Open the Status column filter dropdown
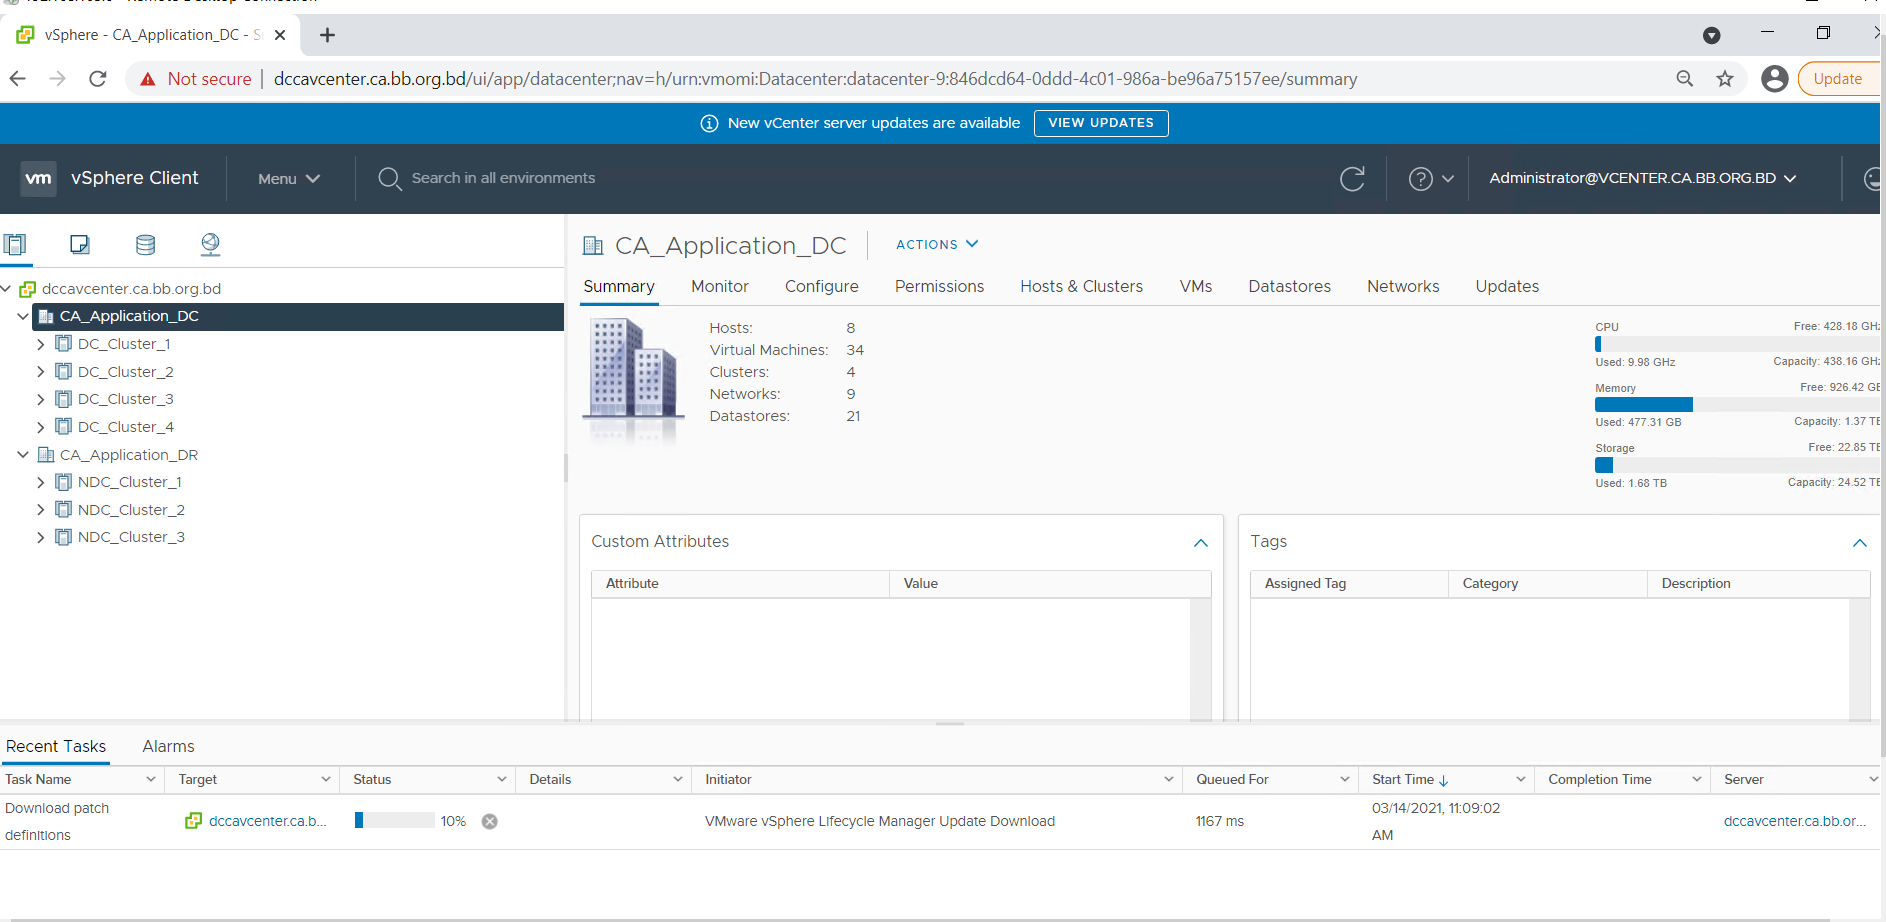 click(x=502, y=779)
